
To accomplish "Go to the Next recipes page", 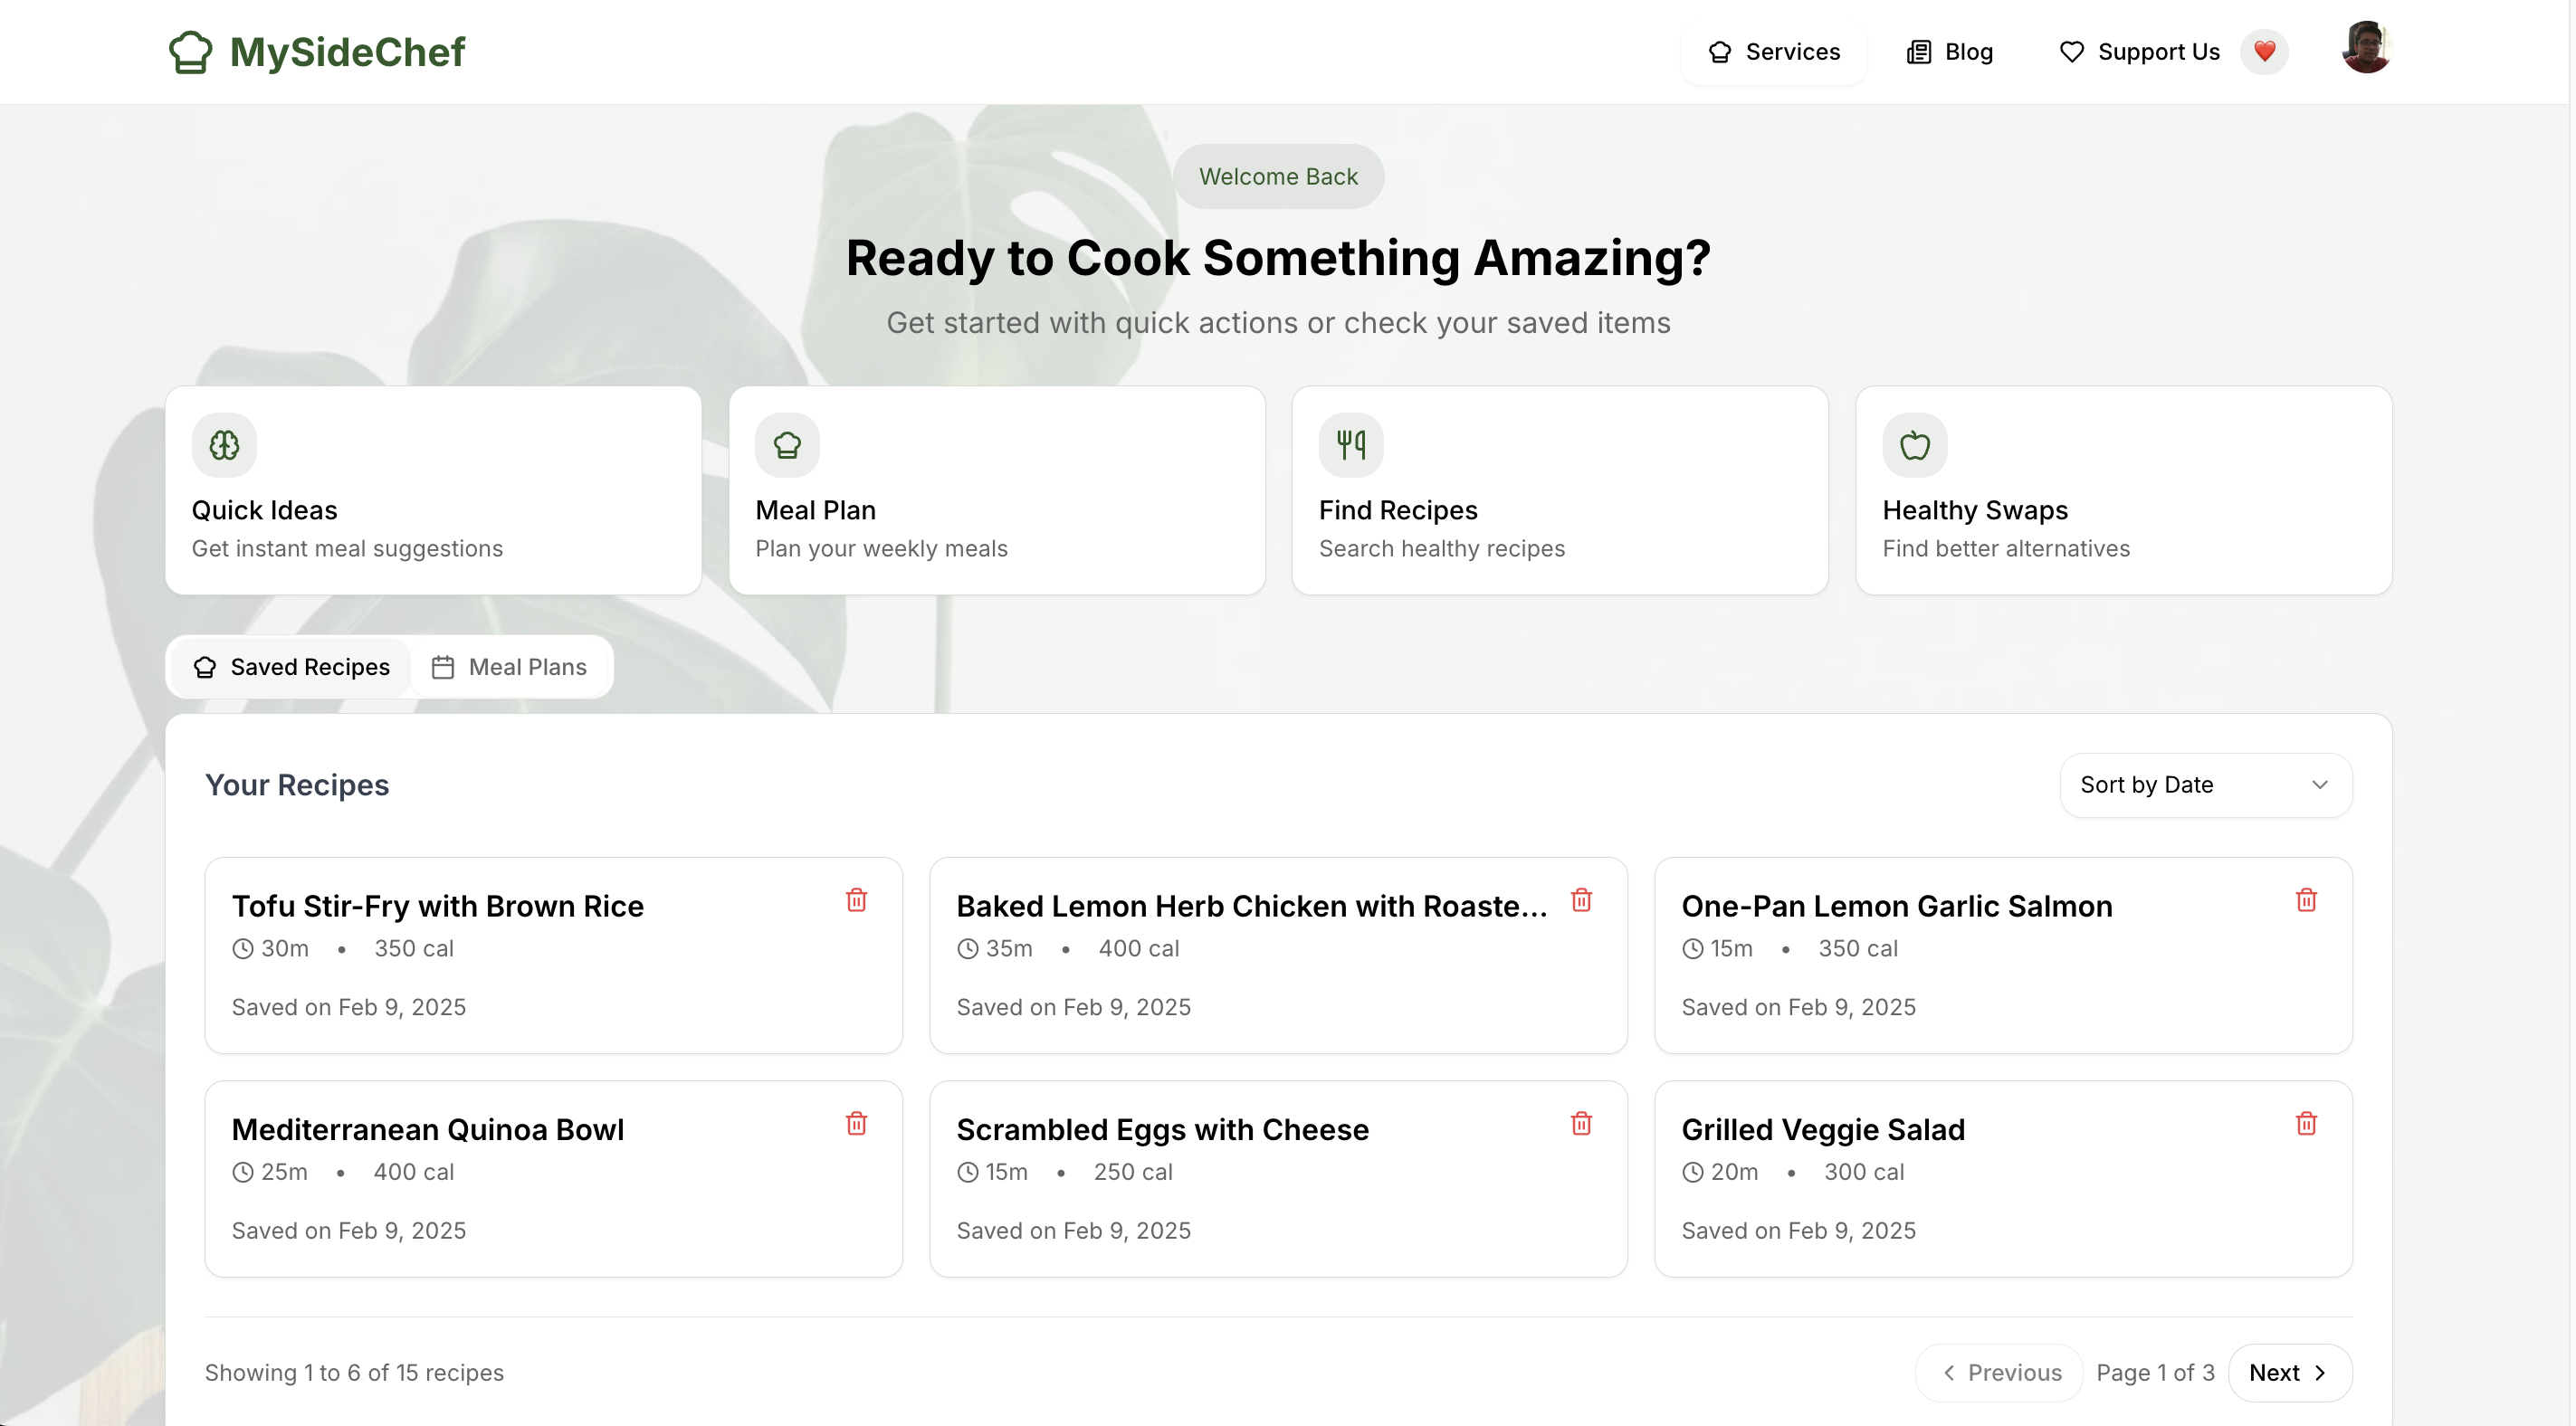I will click(2289, 1373).
